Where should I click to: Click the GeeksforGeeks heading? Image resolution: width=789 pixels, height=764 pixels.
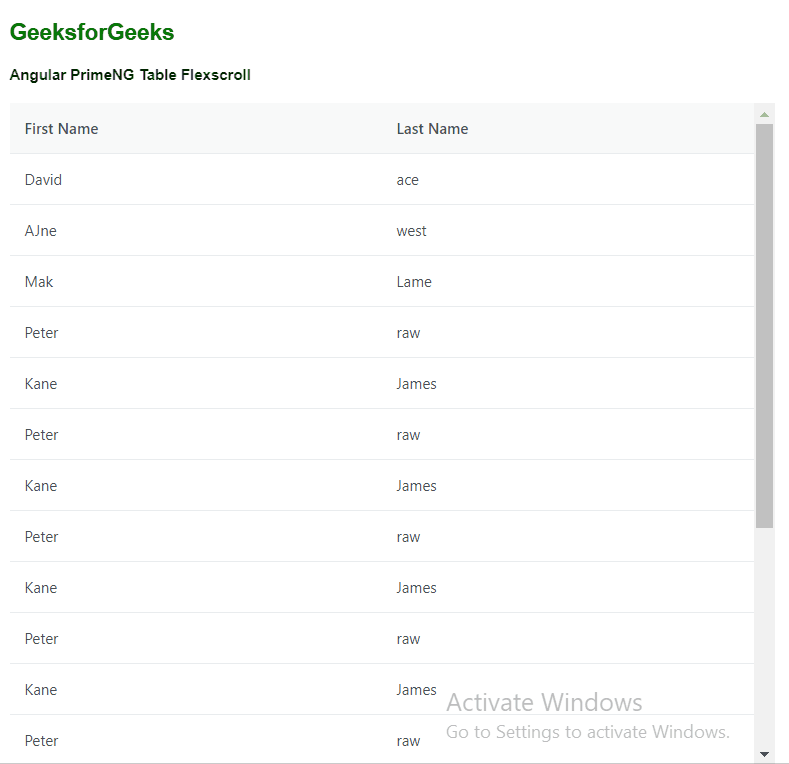(92, 33)
